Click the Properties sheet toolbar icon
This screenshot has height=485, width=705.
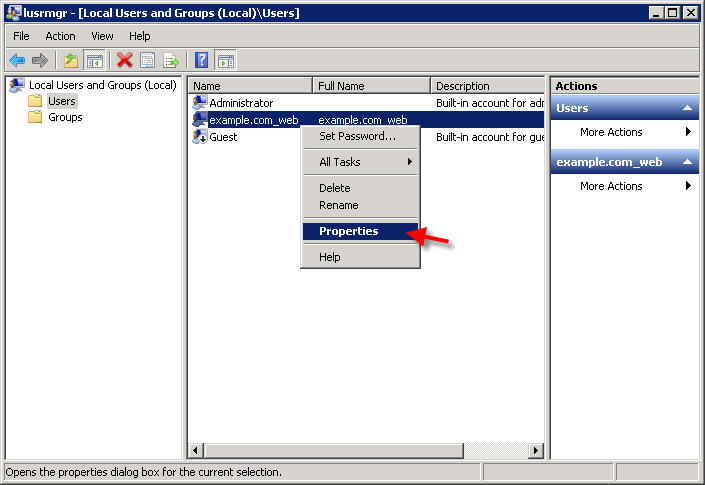(147, 60)
